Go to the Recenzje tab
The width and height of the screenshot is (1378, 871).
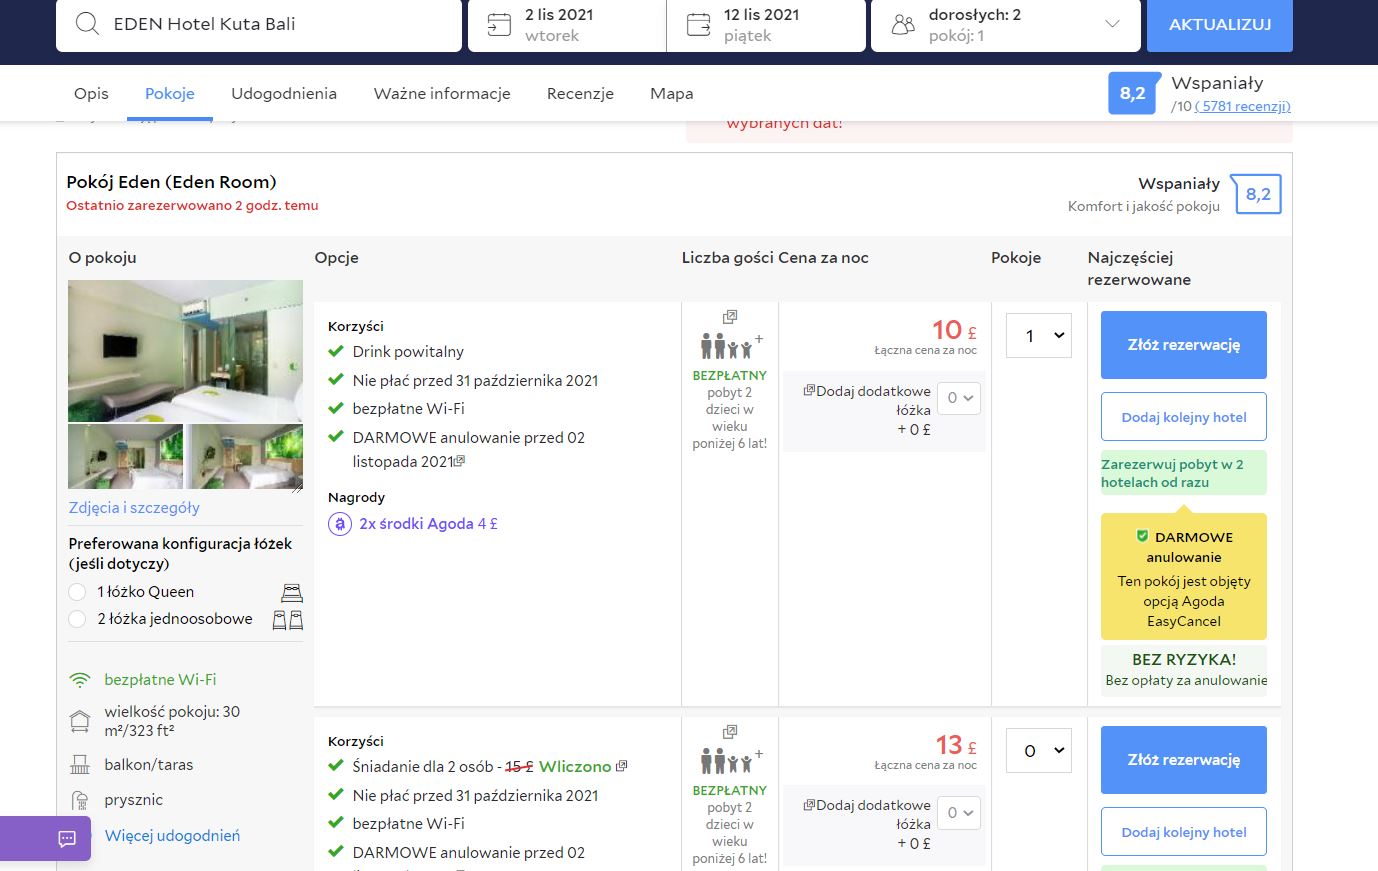coord(580,93)
